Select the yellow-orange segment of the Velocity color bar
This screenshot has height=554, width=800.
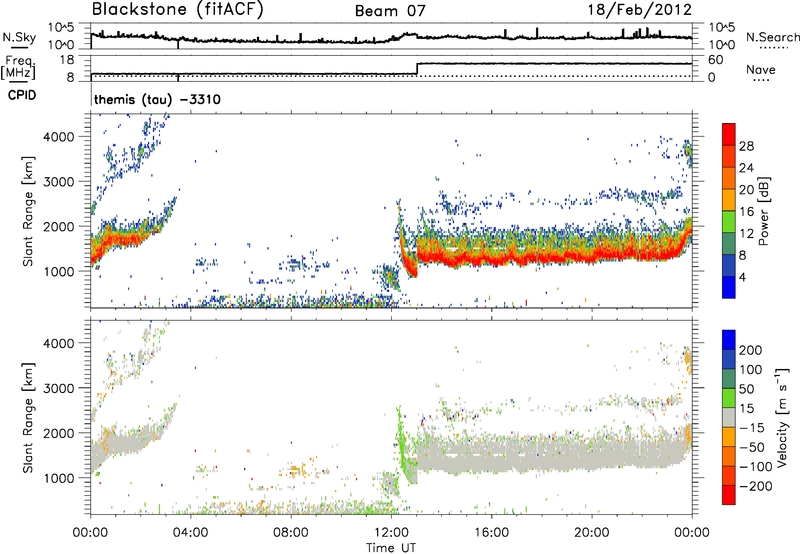click(x=729, y=437)
